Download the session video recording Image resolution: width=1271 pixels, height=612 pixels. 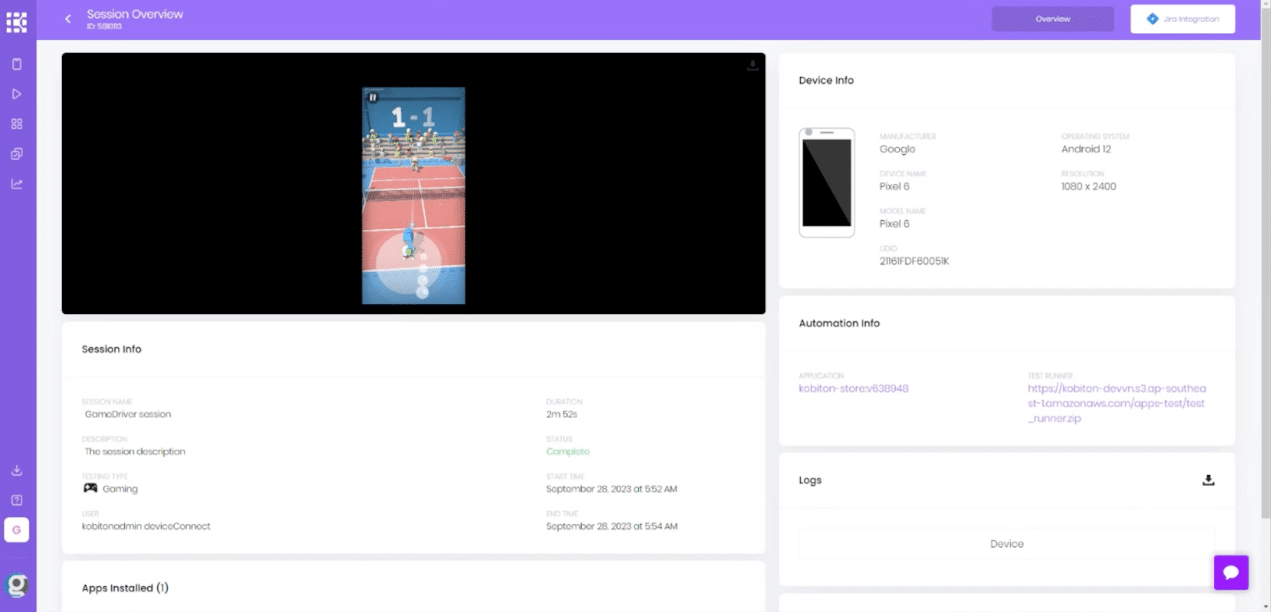pyautogui.click(x=752, y=66)
